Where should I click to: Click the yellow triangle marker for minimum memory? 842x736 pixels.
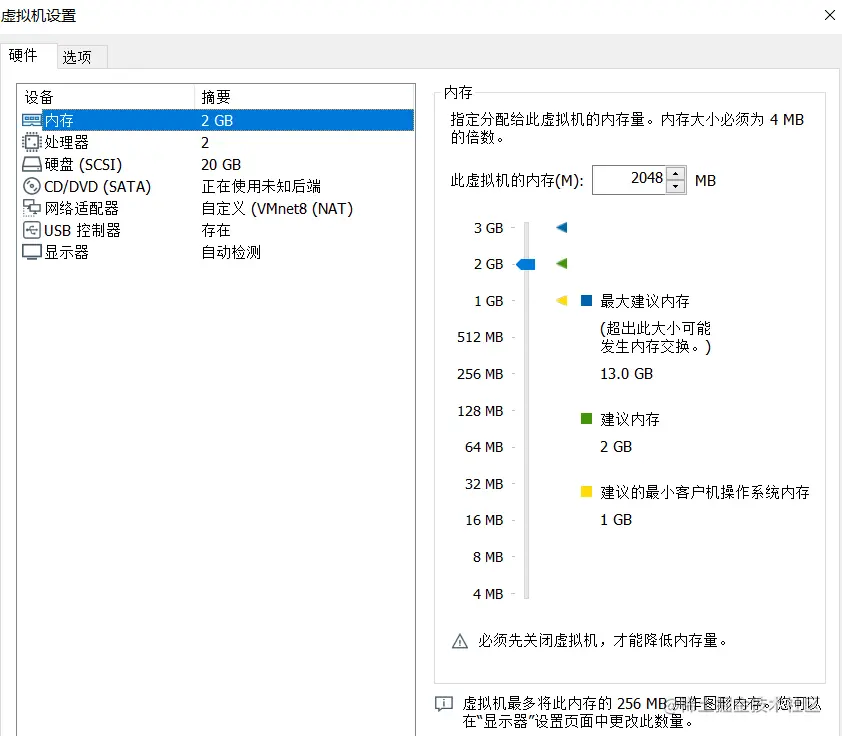point(561,300)
